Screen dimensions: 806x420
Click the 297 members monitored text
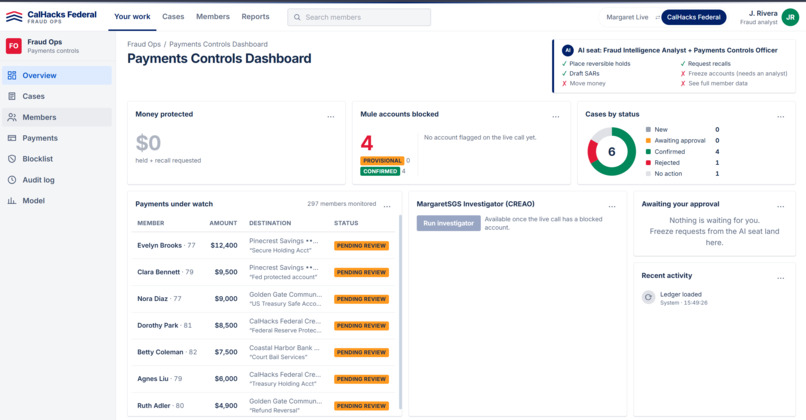point(341,204)
